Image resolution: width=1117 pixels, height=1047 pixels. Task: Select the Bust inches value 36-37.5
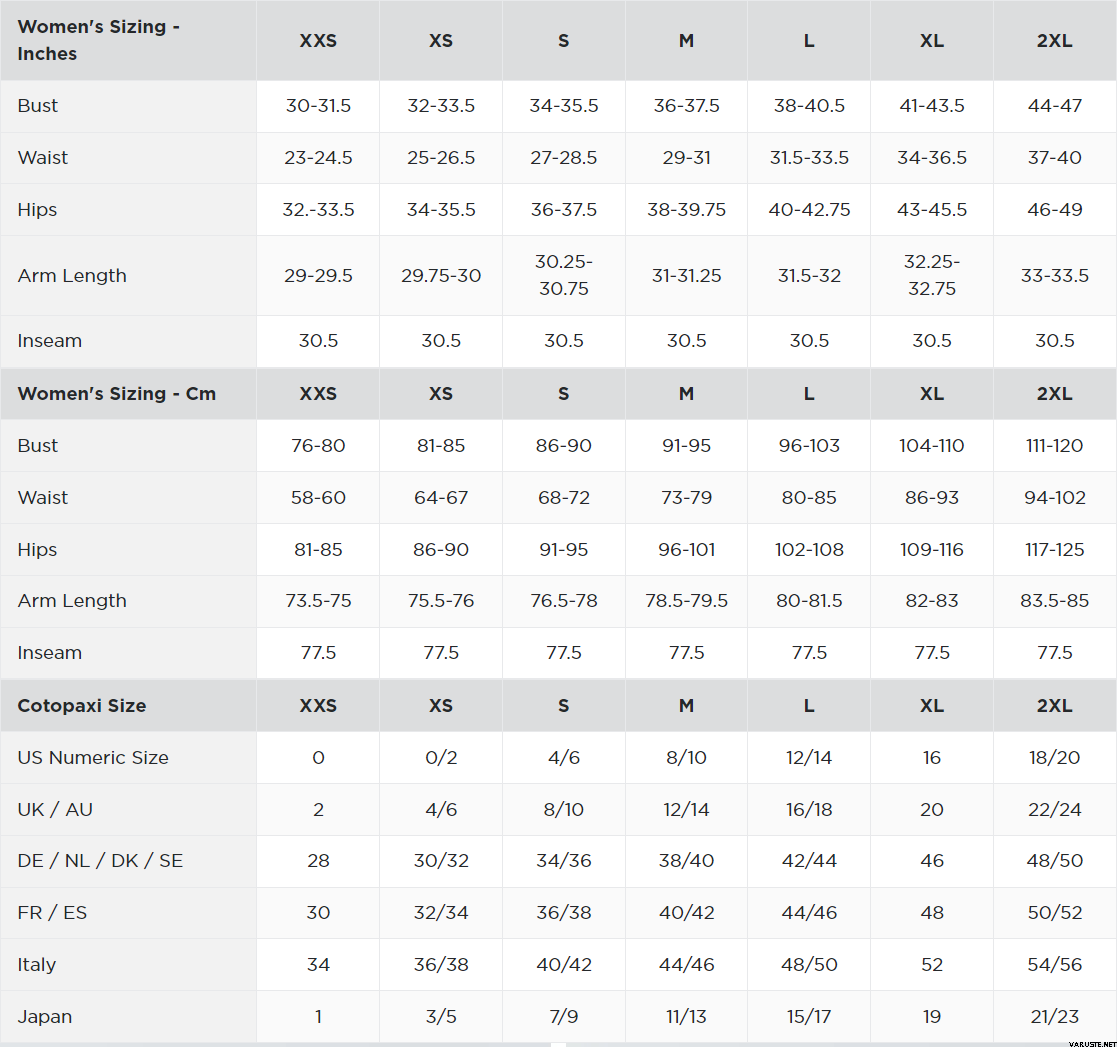686,106
